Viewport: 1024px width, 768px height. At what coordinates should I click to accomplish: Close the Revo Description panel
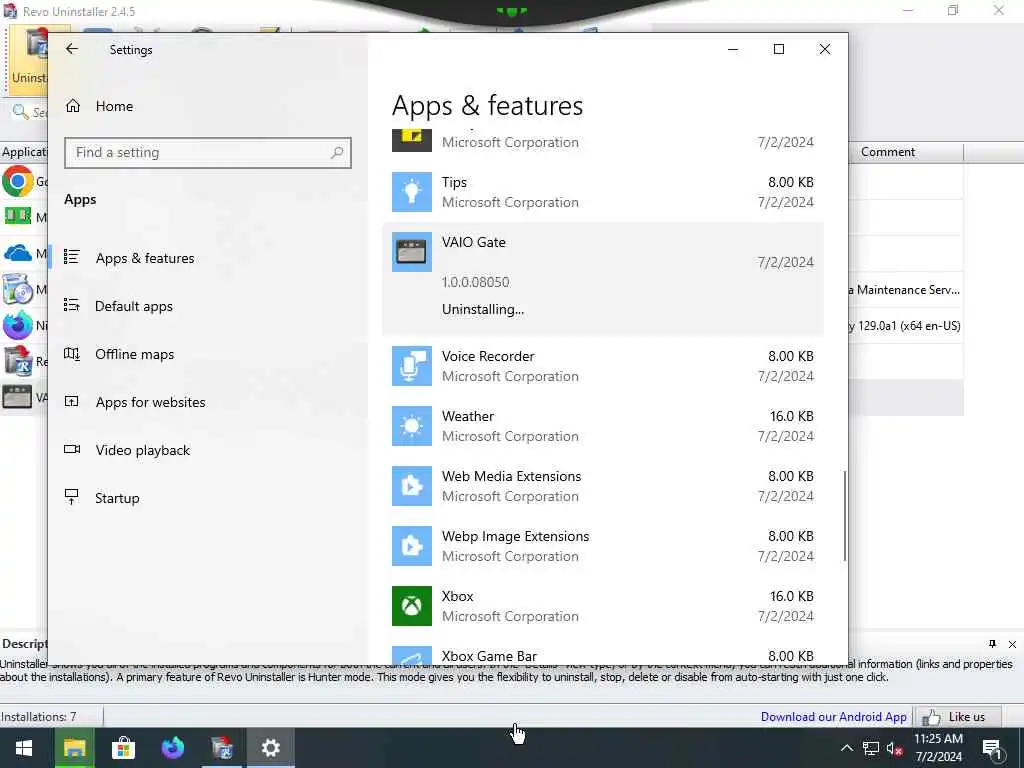pyautogui.click(x=1012, y=644)
